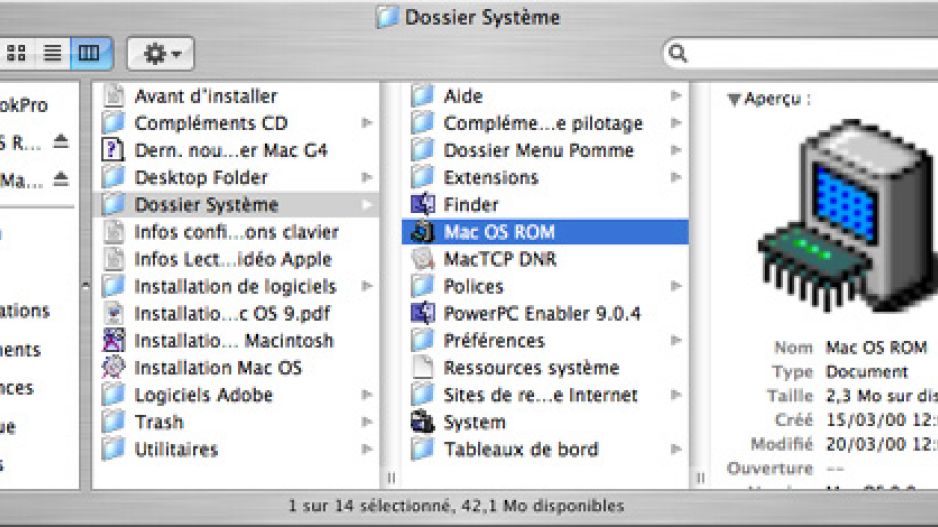The height and width of the screenshot is (527, 938).
Task: Expand Desktop Folder with its arrow
Action: pos(367,177)
